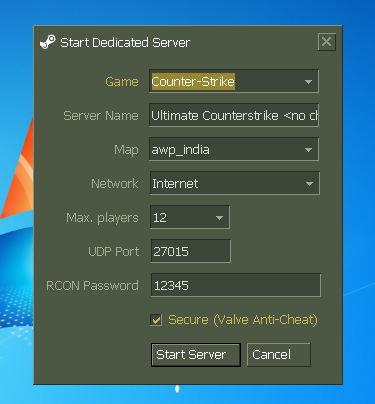Image resolution: width=375 pixels, height=404 pixels.
Task: Open the Network dropdown set to Internet
Action: coord(235,183)
